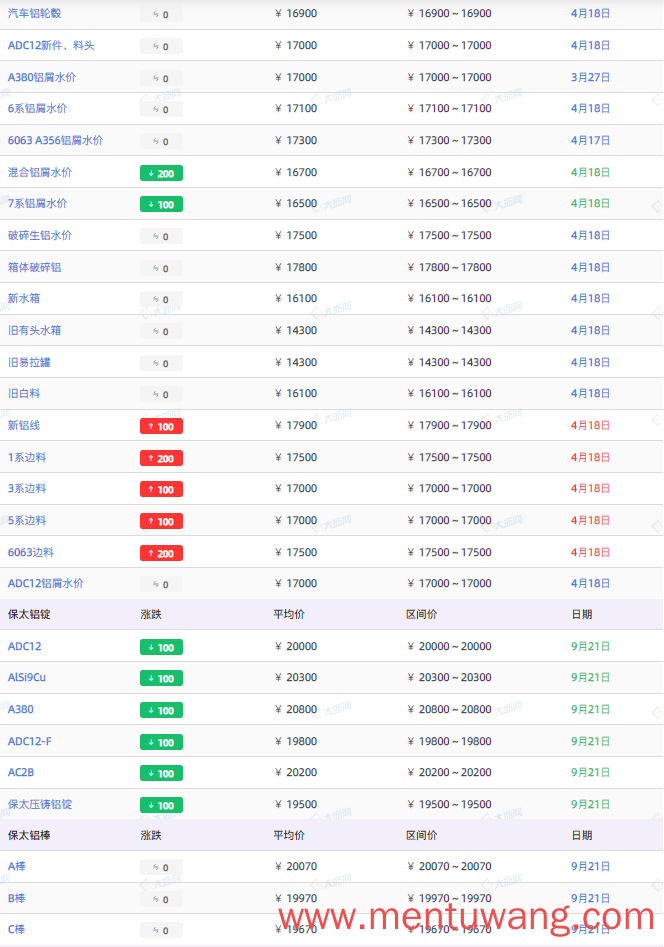Click the green down 100 badge for ADC12-F
The image size is (664, 947).
161,742
